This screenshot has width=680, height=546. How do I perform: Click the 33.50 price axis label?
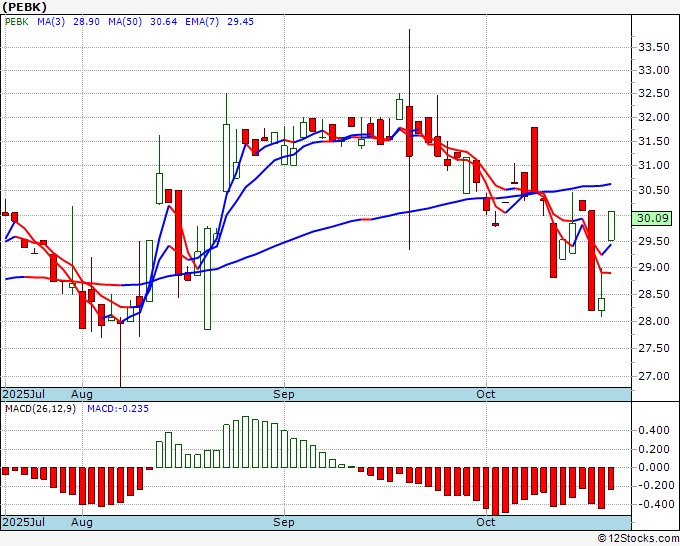[x=654, y=47]
